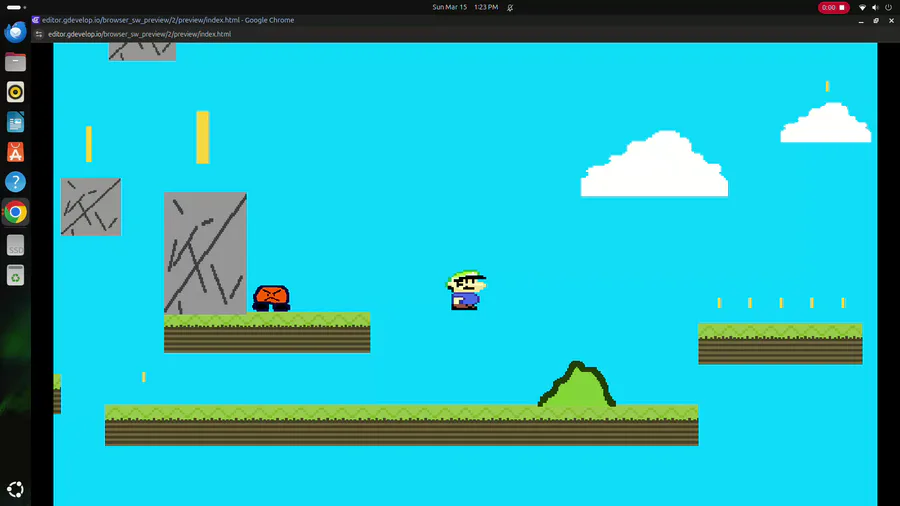Open the volume speaker icon
900x506 pixels.
click(x=875, y=7)
